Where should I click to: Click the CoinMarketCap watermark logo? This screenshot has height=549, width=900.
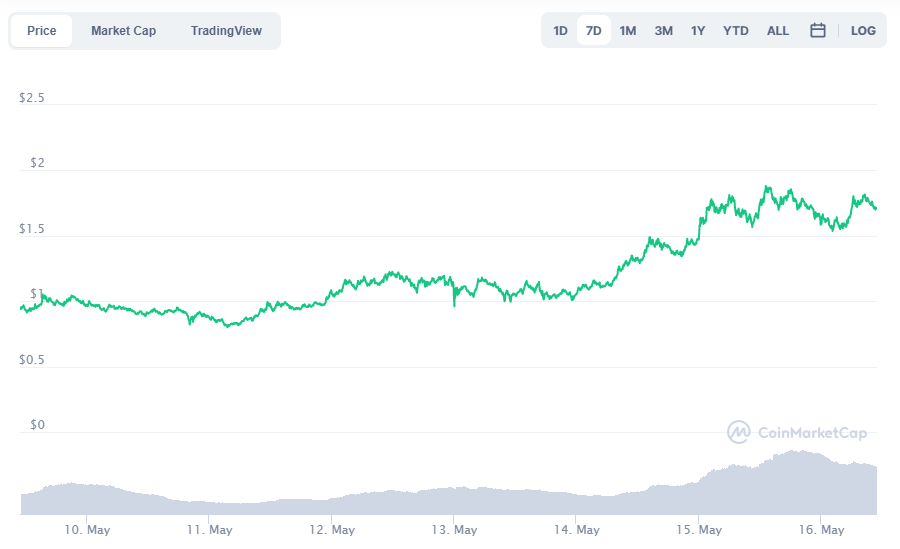[x=739, y=432]
